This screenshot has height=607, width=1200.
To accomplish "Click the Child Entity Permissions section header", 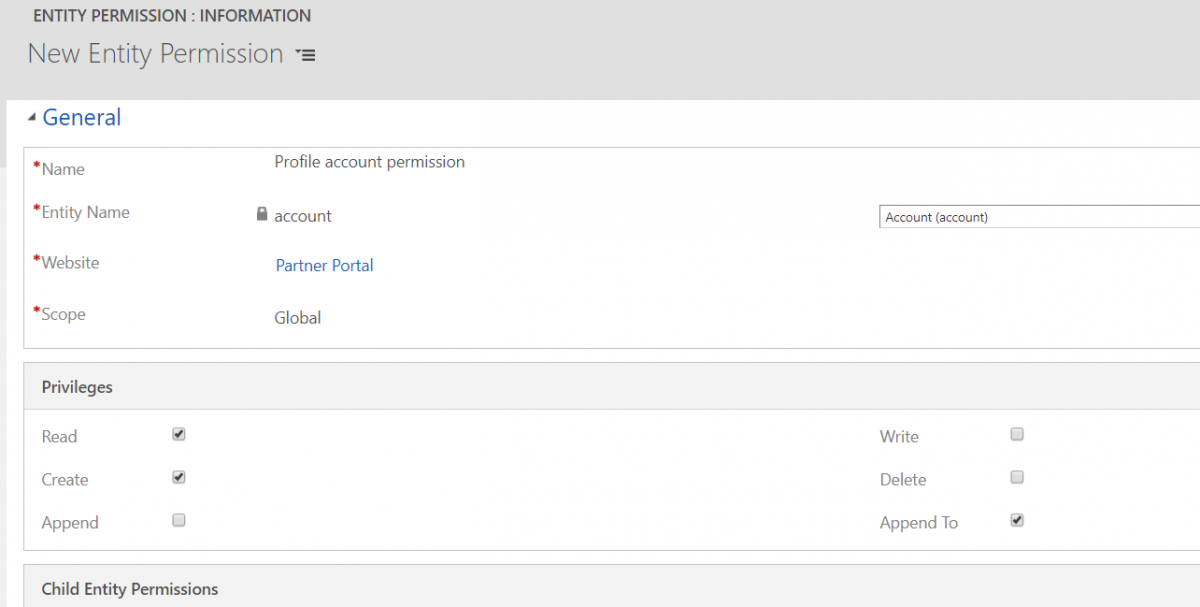I will (130, 589).
